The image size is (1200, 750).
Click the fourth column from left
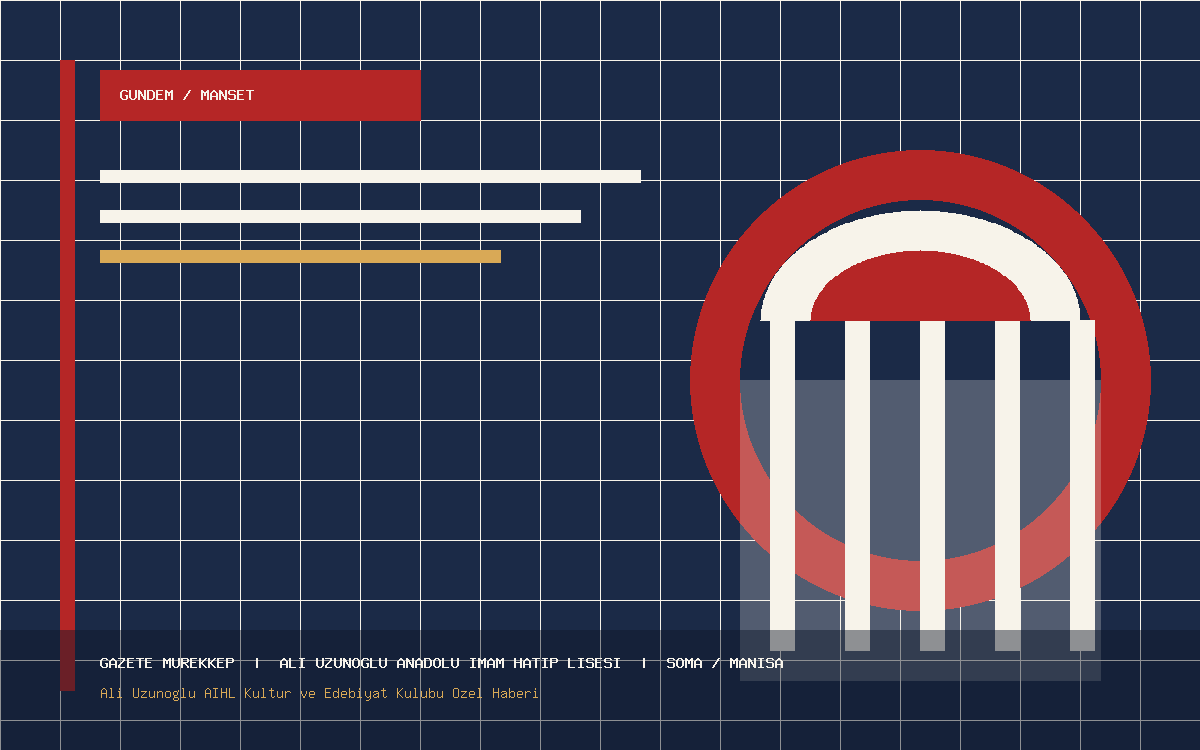click(x=1007, y=485)
